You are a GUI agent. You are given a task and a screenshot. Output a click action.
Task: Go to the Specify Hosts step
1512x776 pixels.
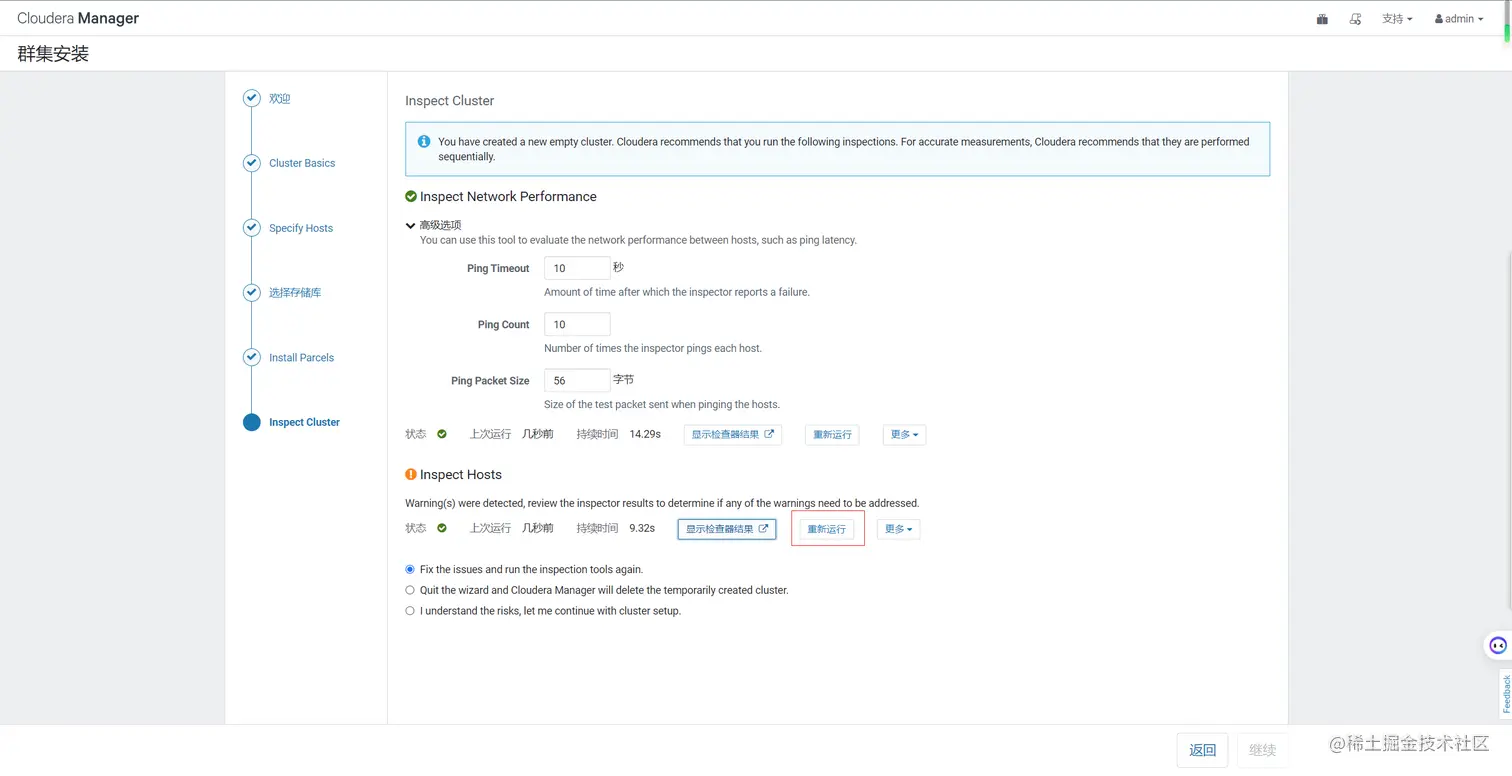click(x=301, y=228)
